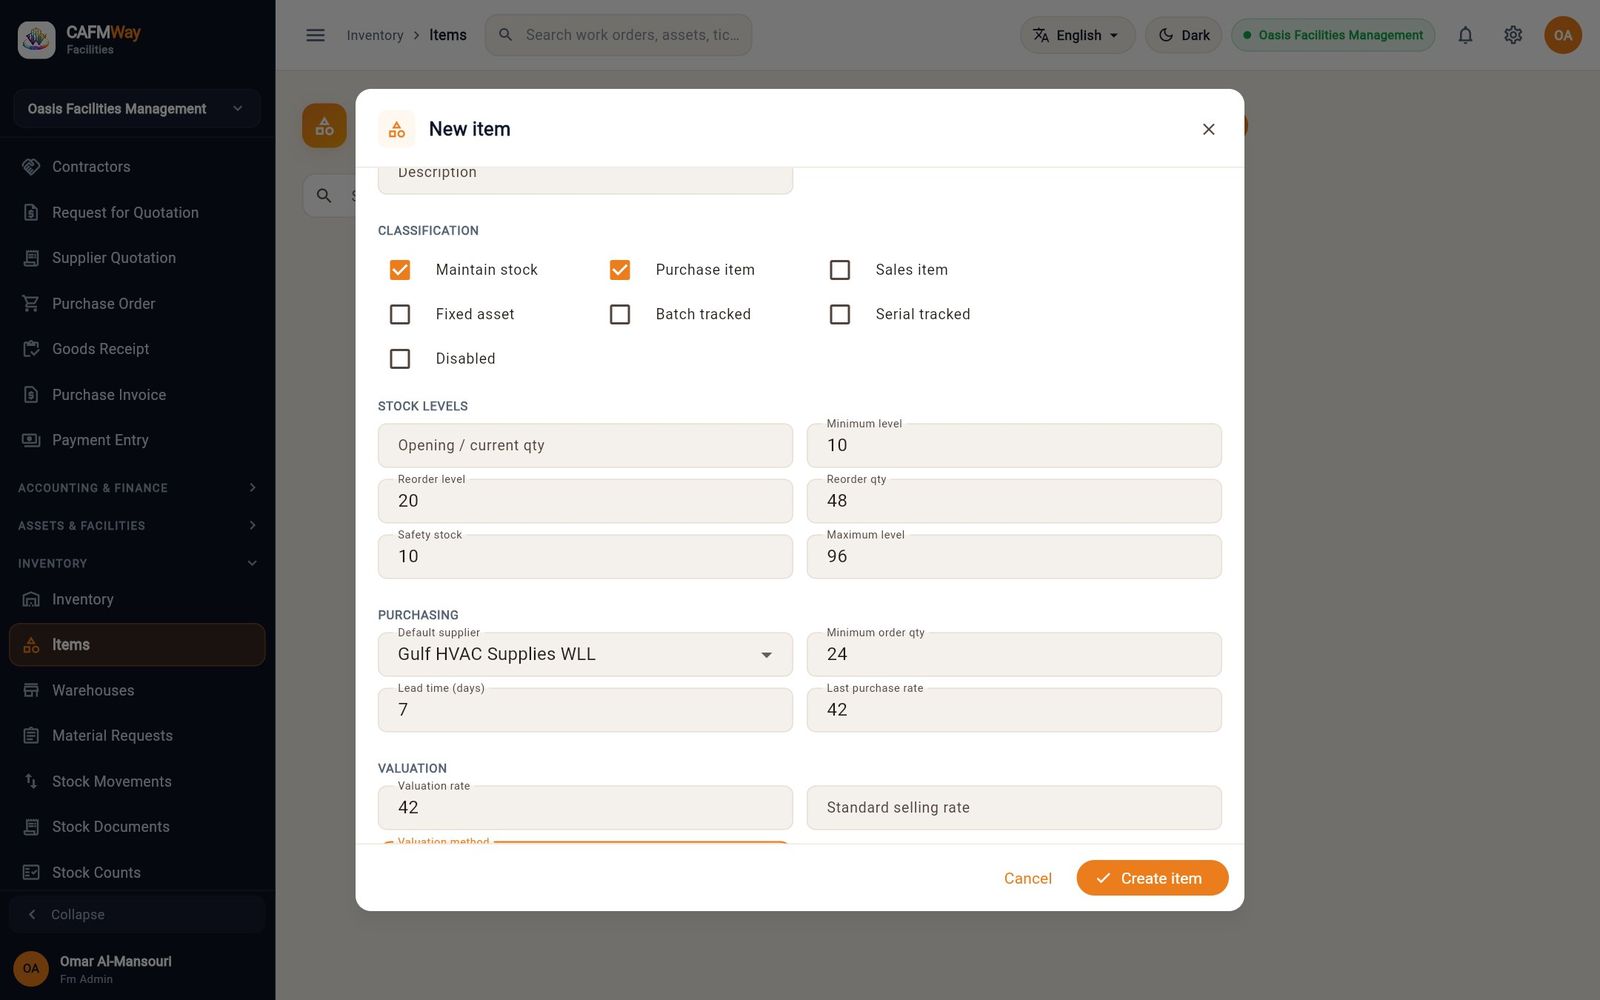The height and width of the screenshot is (1000, 1600).
Task: Click the Reorder level field
Action: [x=585, y=501]
